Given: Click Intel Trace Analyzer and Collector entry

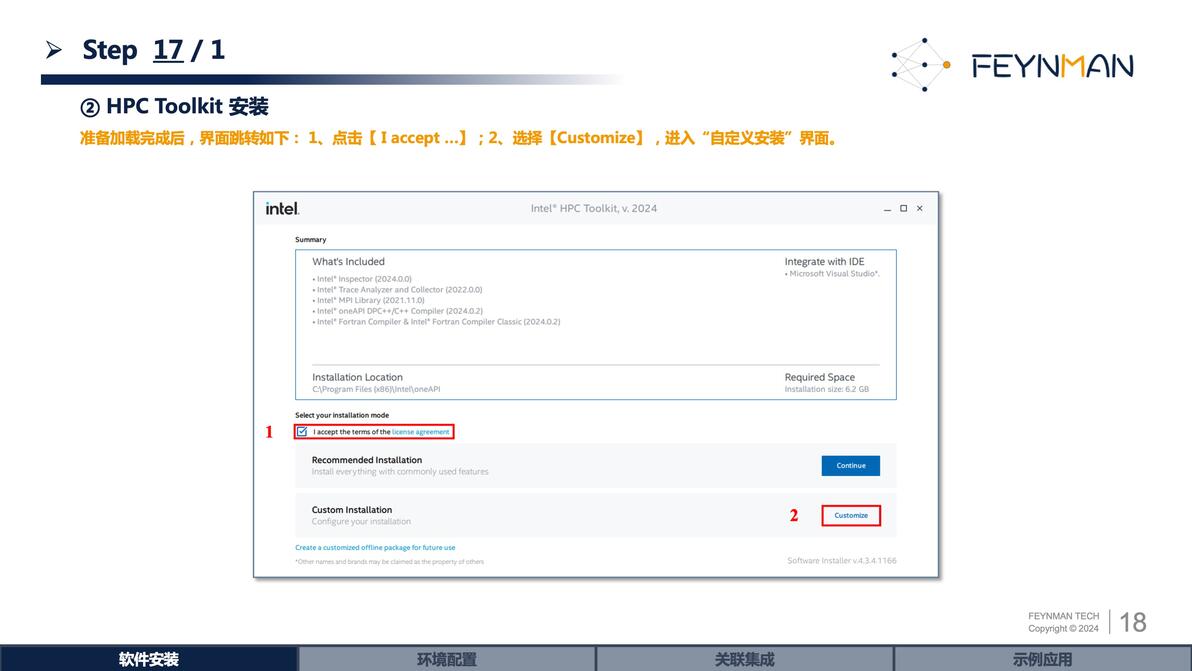Looking at the screenshot, I should pyautogui.click(x=399, y=290).
